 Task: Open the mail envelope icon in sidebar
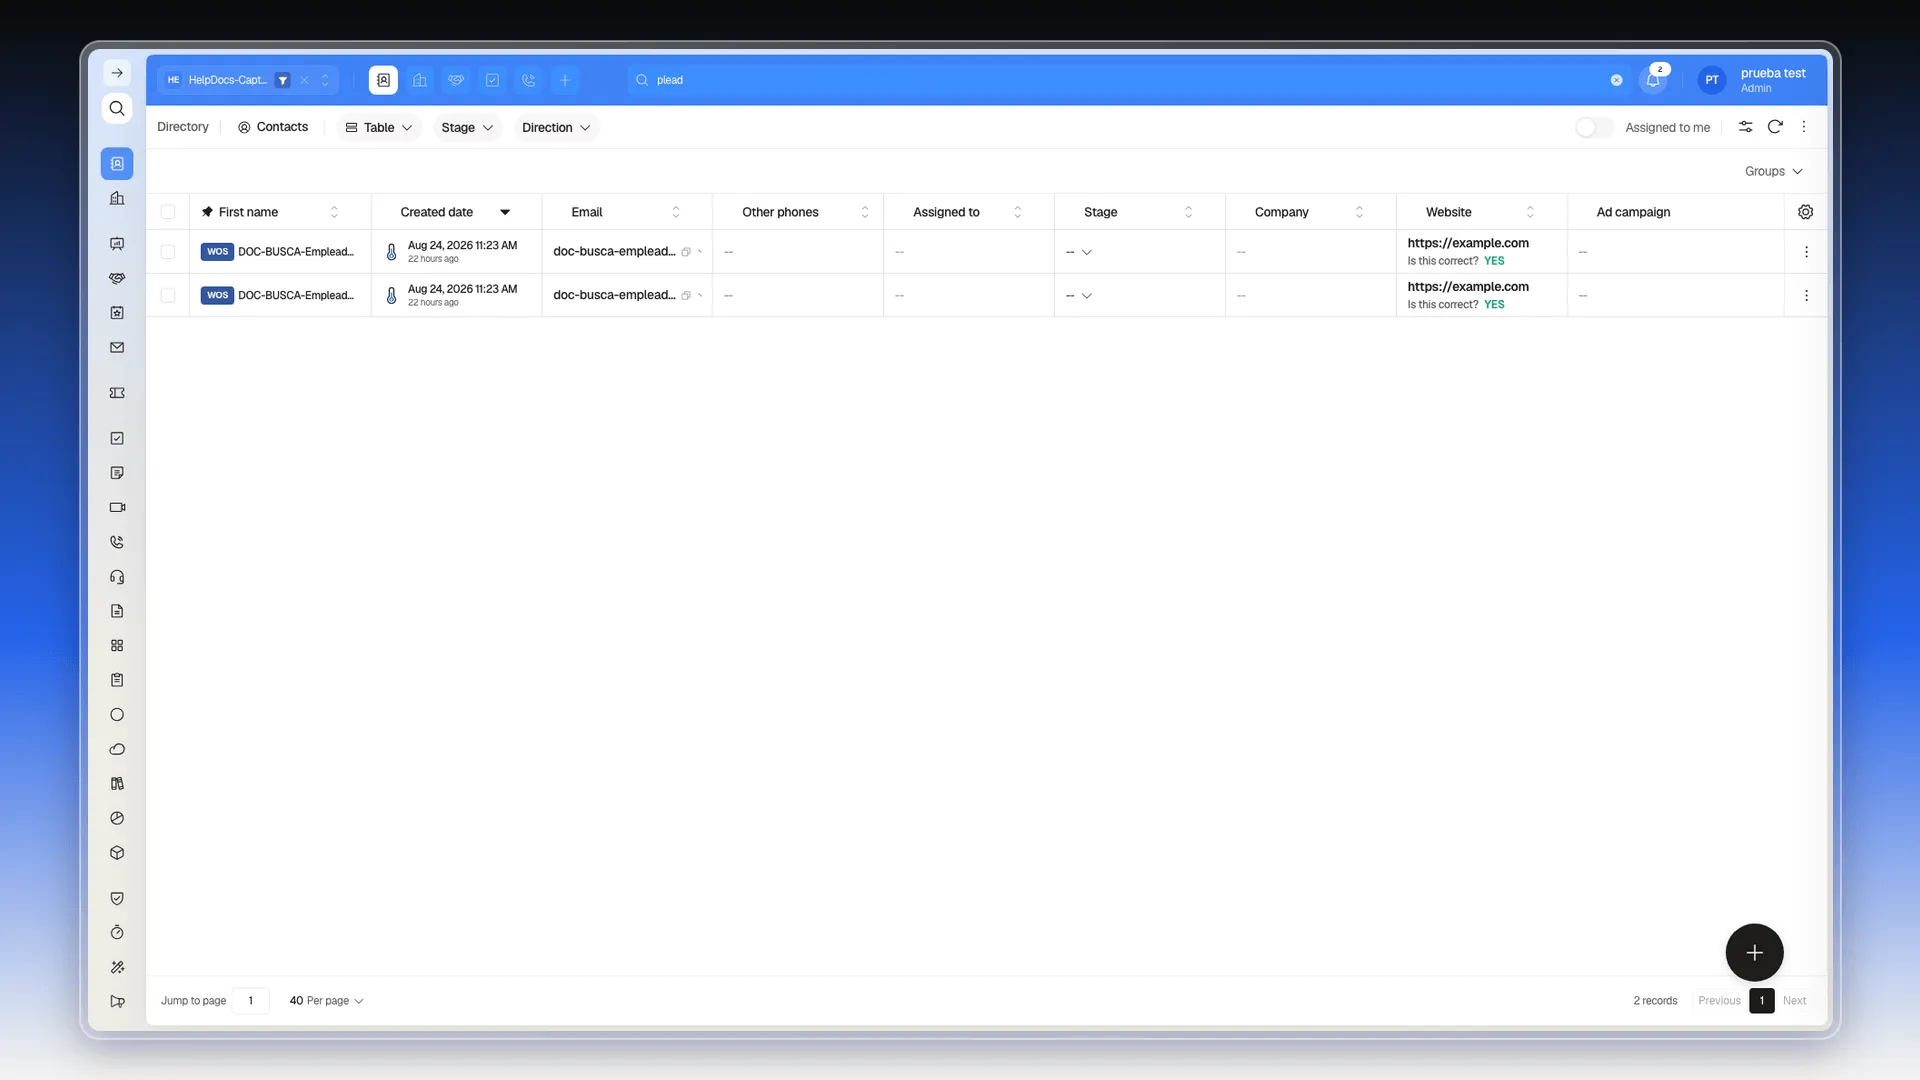117,347
